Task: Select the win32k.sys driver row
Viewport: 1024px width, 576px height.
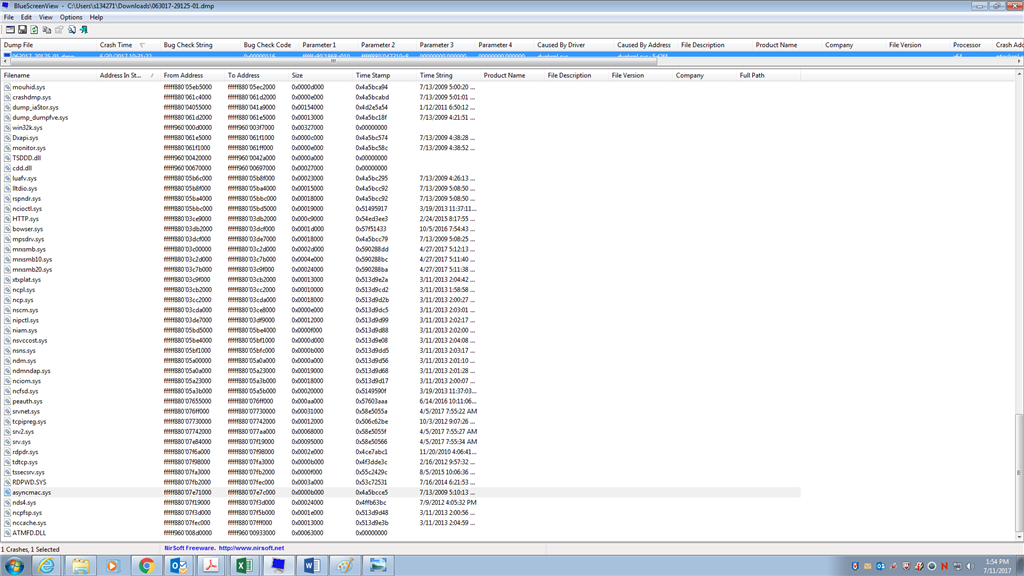Action: 400,128
